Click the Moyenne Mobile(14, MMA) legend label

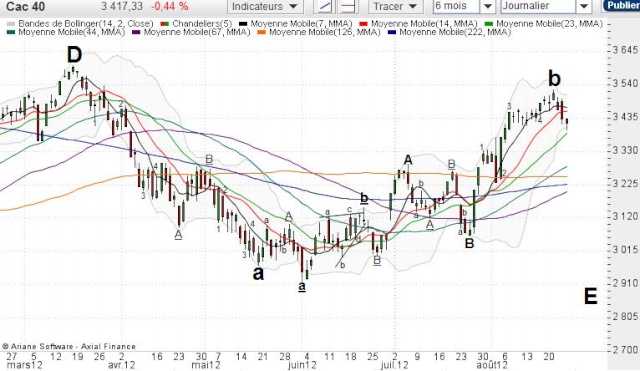[424, 24]
